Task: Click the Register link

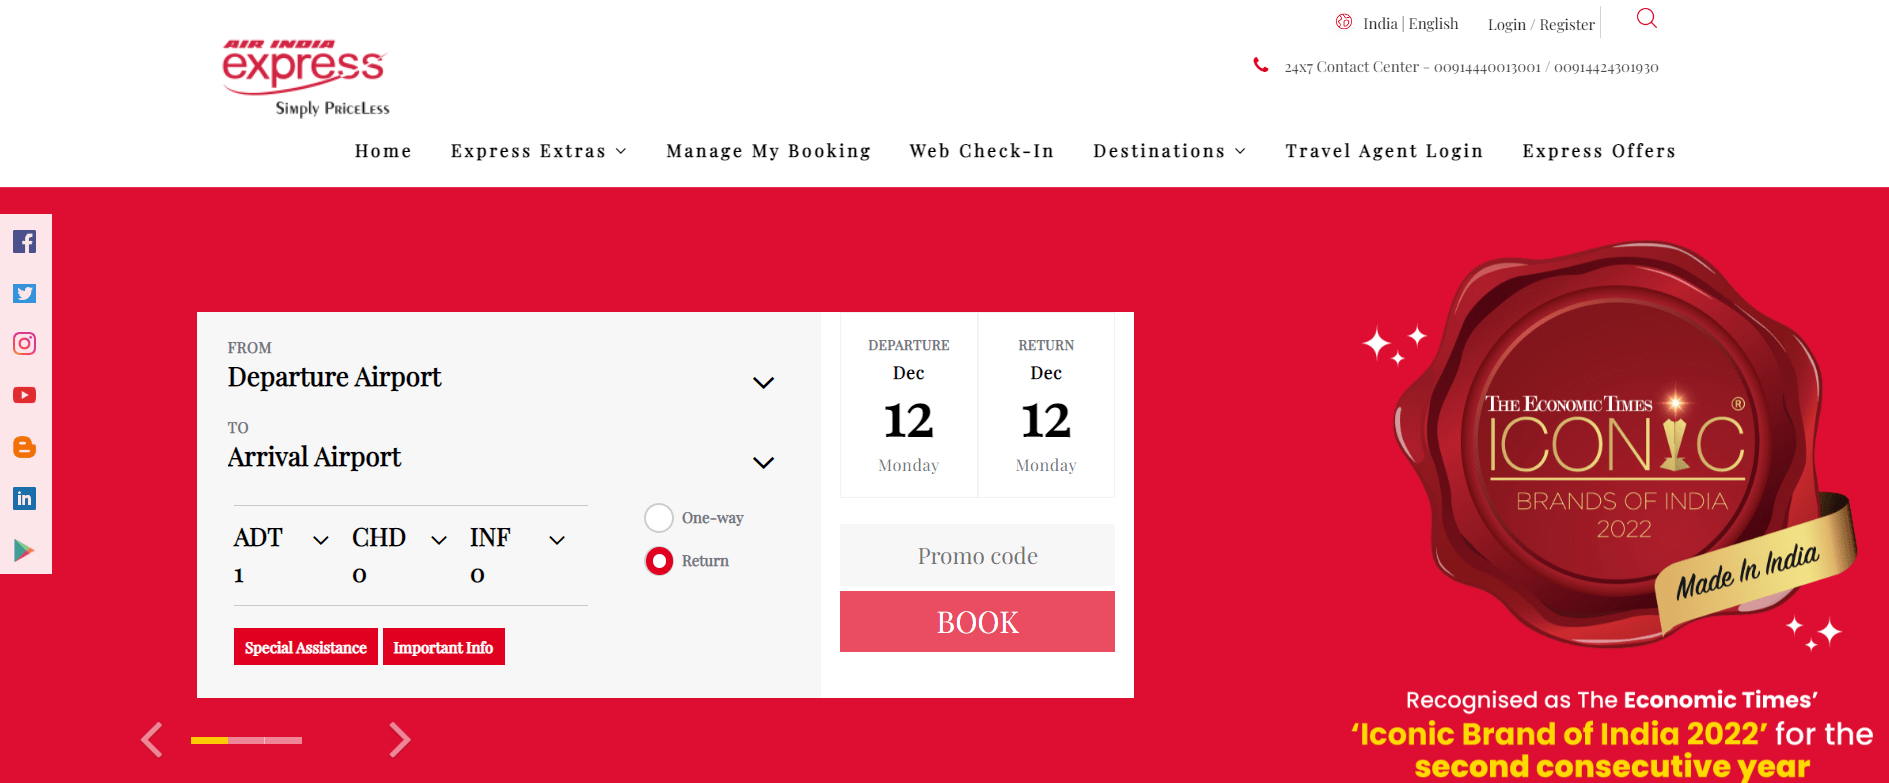Action: pyautogui.click(x=1567, y=25)
